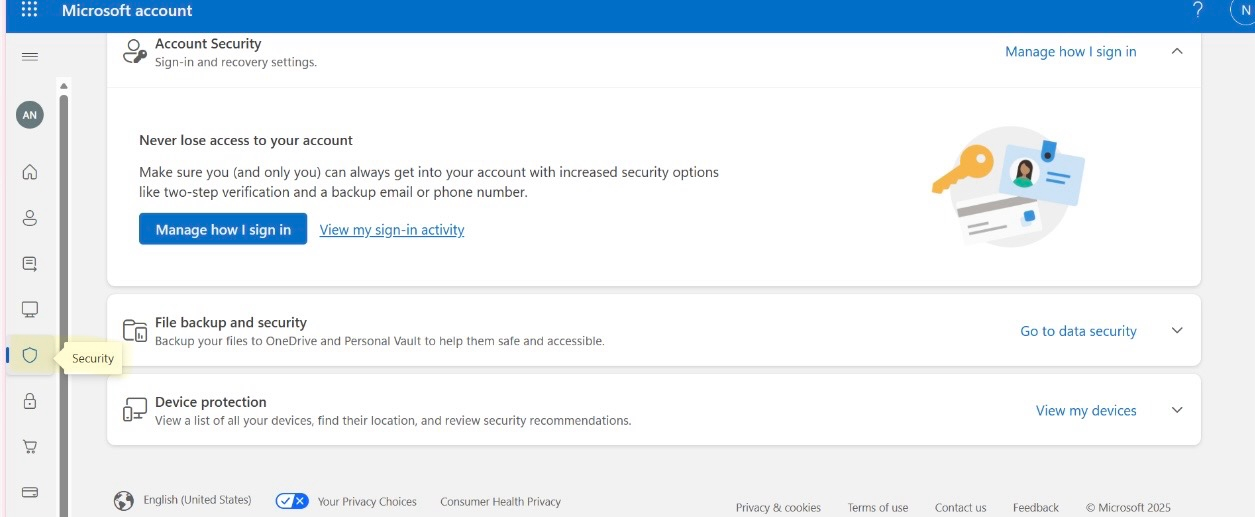
Task: Open the Privacy lock icon in the sidebar
Action: click(x=30, y=401)
